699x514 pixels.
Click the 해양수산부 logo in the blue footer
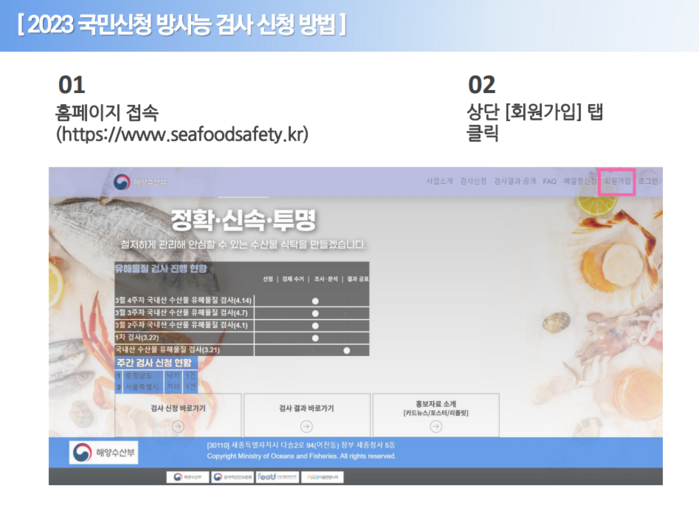pos(103,452)
